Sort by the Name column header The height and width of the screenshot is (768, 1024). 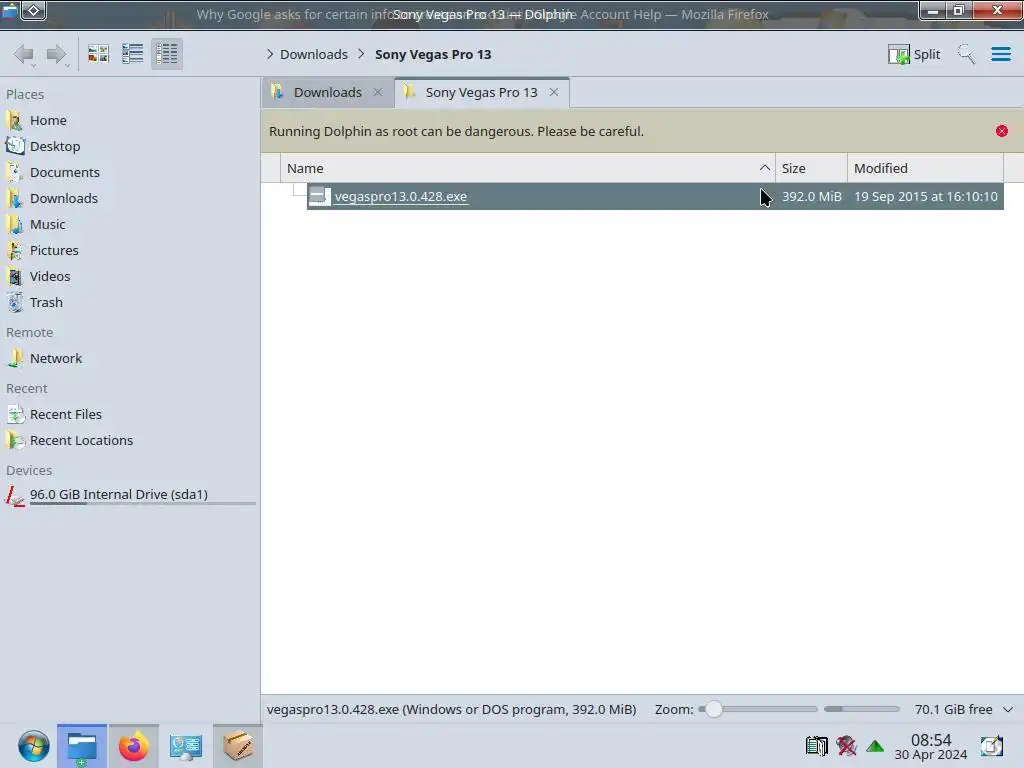(x=528, y=168)
